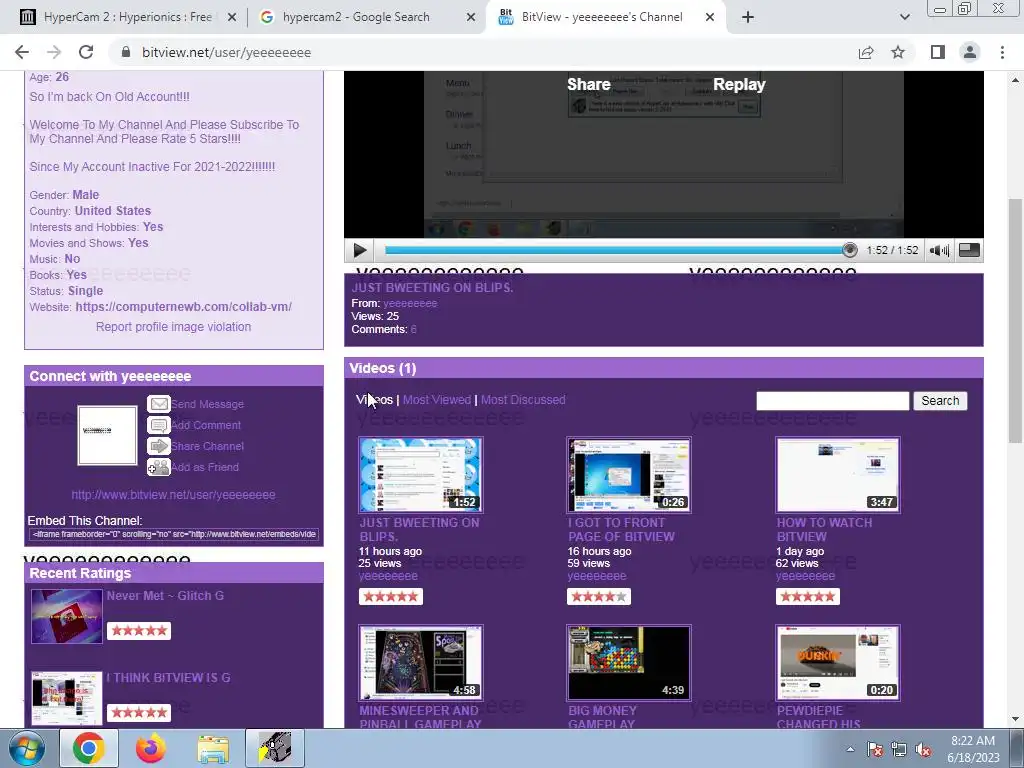Bookmark this page with the star icon

point(898,52)
